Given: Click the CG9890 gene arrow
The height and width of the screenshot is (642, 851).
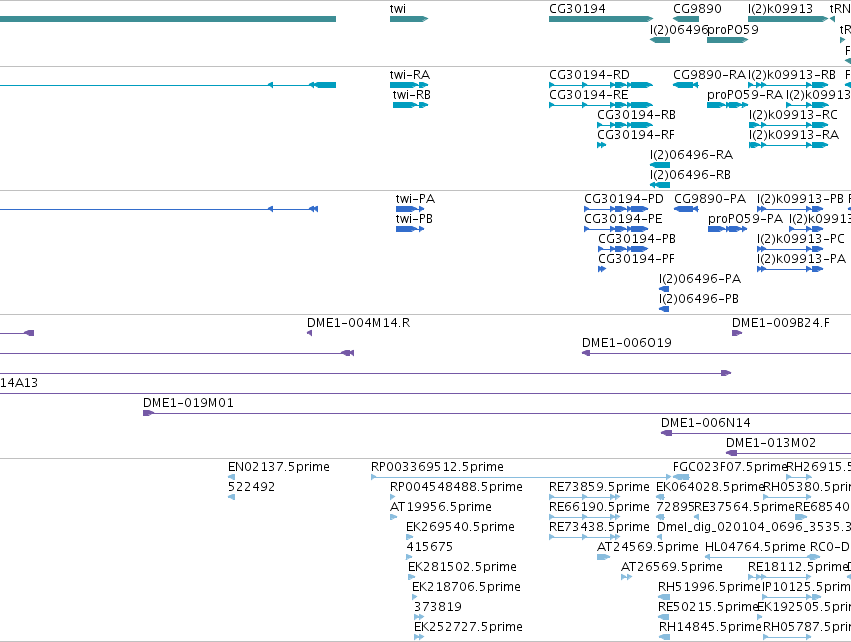Looking at the screenshot, I should click(x=685, y=19).
